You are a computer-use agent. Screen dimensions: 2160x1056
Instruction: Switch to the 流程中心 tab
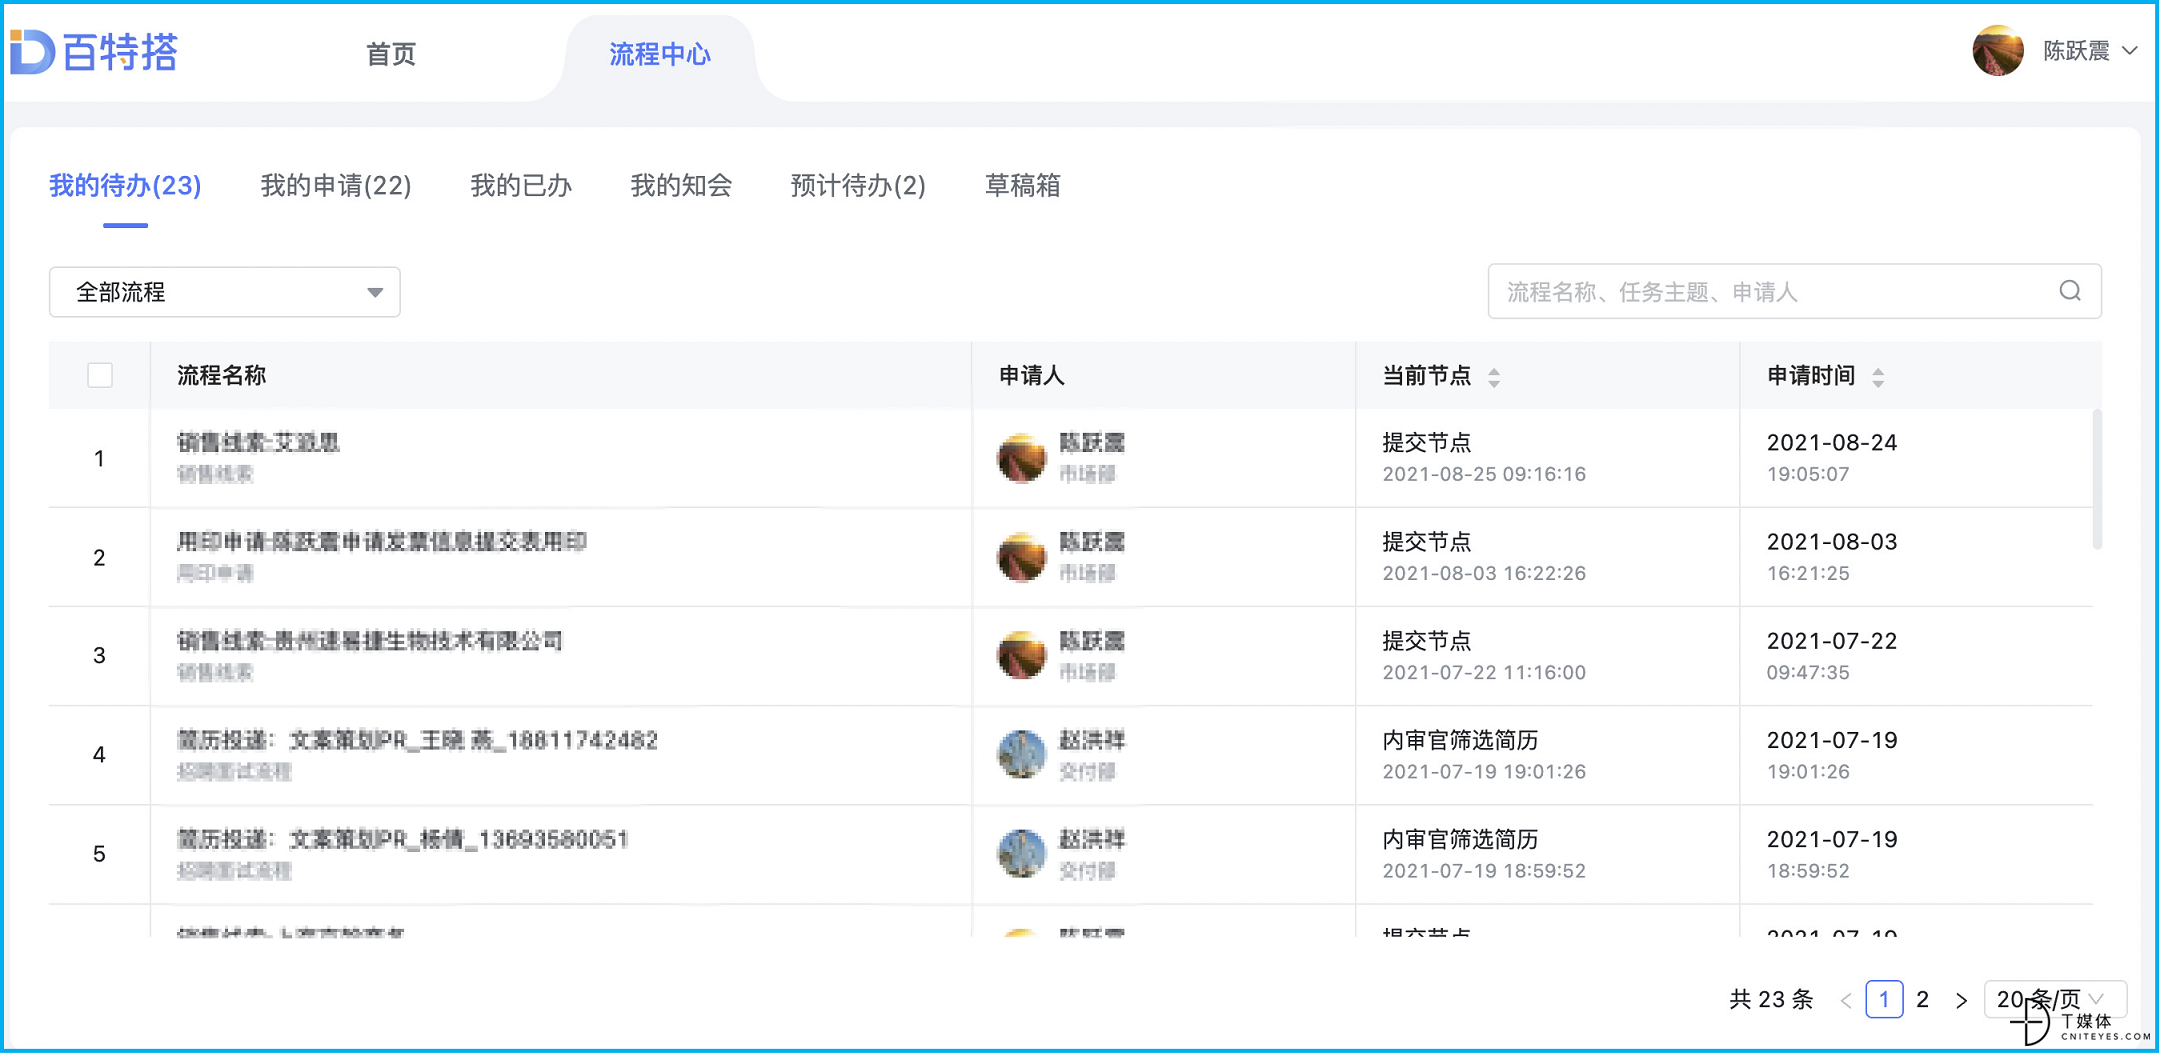click(660, 54)
